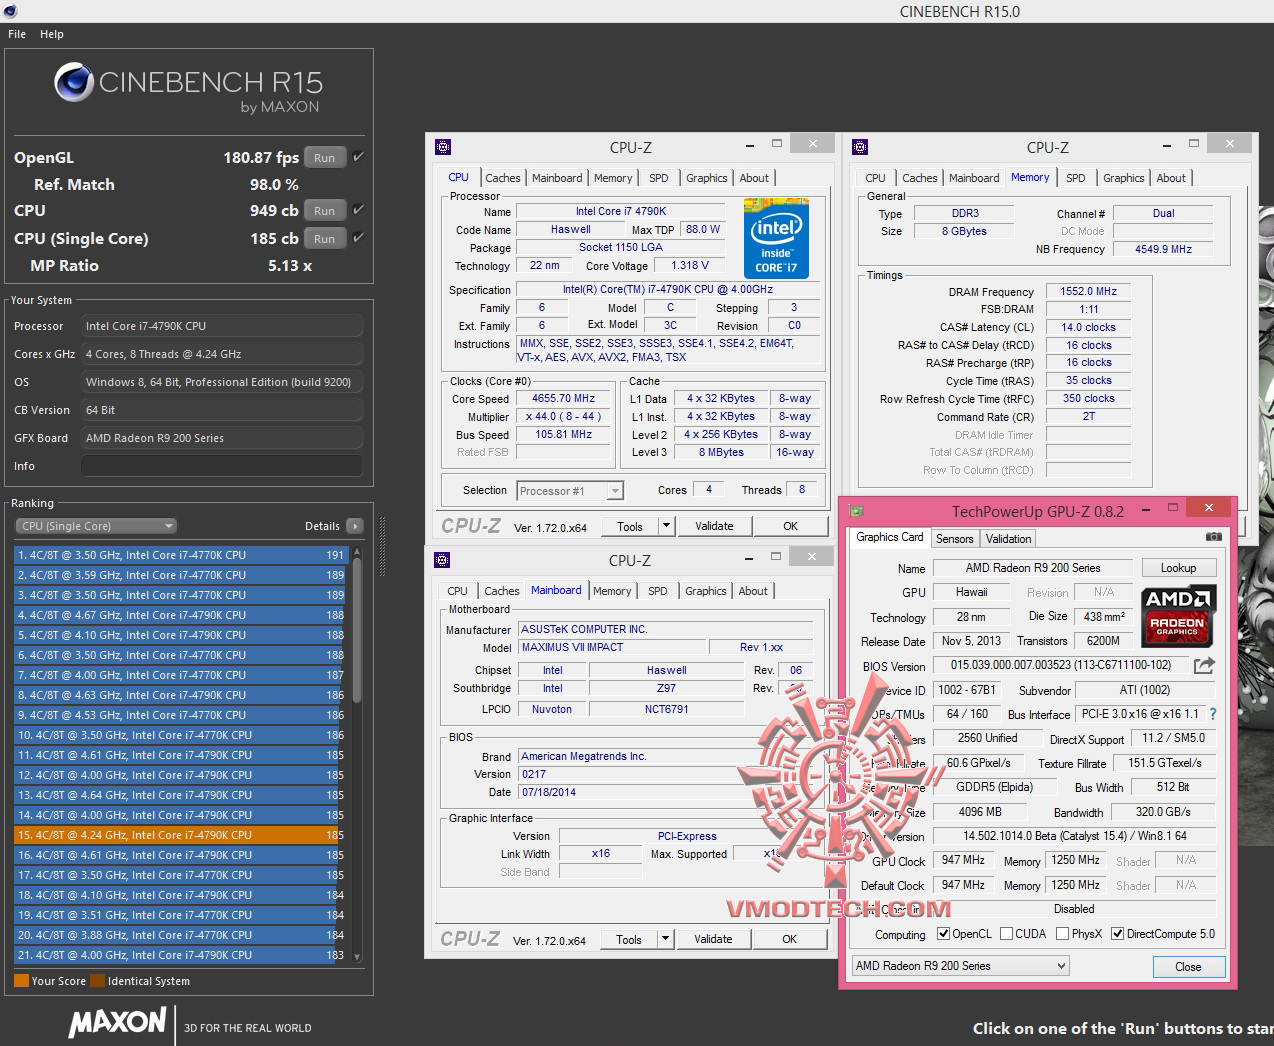1274x1046 pixels.
Task: Click the GPU-Z BIOS share/export icon
Action: pyautogui.click(x=1204, y=665)
